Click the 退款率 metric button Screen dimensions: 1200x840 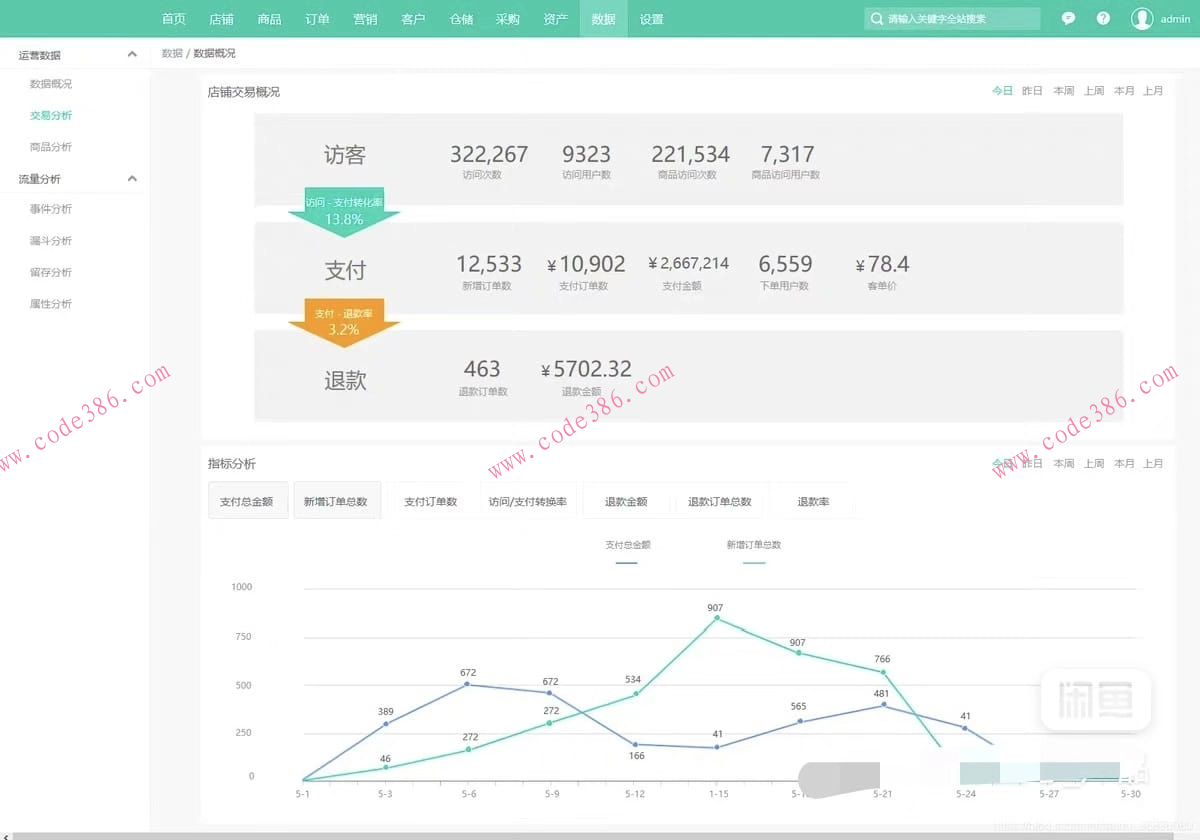click(812, 501)
